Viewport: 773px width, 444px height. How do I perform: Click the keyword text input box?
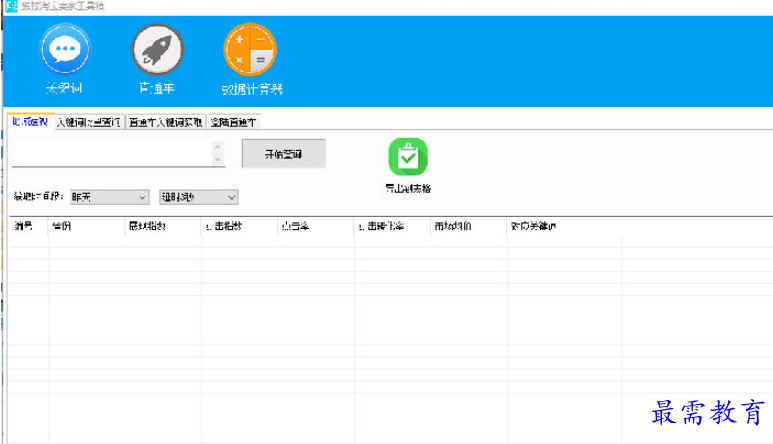pos(110,153)
